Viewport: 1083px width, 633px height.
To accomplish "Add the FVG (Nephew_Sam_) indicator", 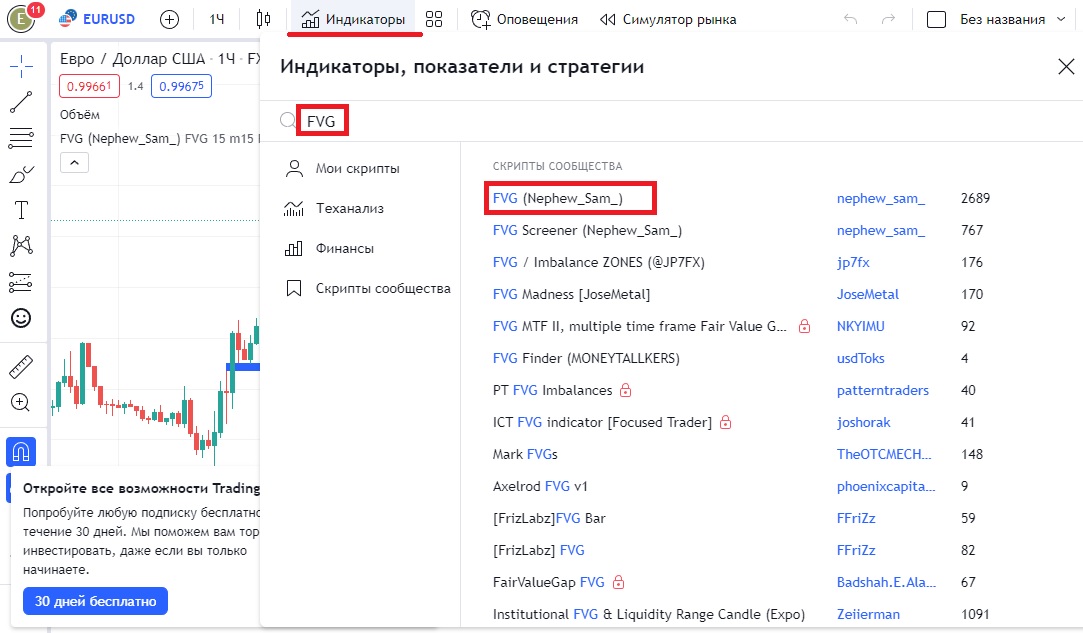I will (x=557, y=198).
